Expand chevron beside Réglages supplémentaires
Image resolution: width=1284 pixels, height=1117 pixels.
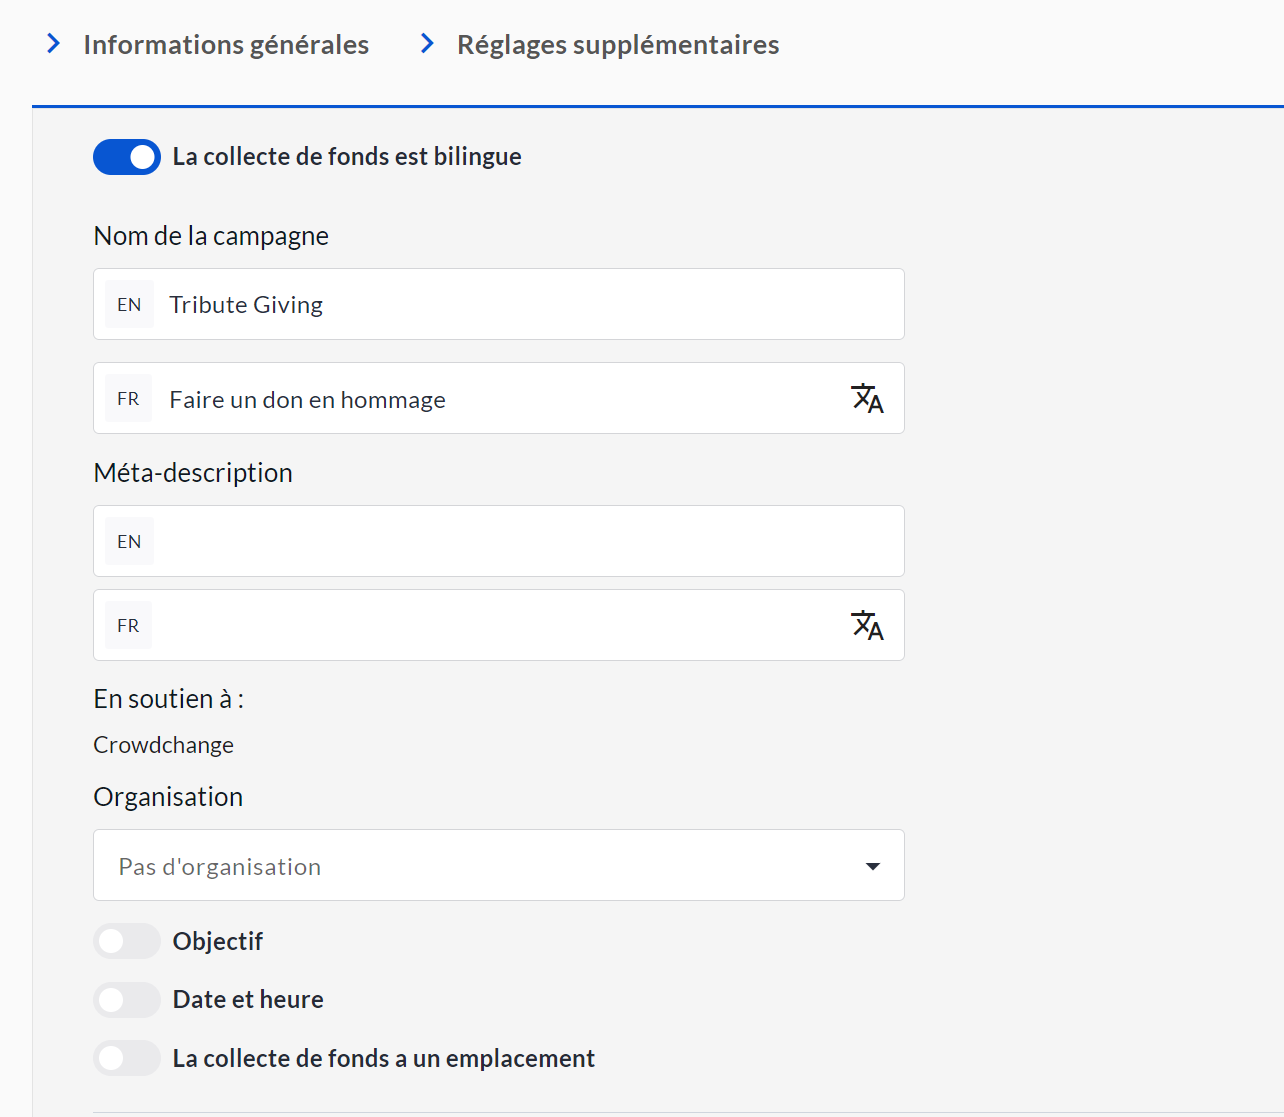click(x=427, y=44)
